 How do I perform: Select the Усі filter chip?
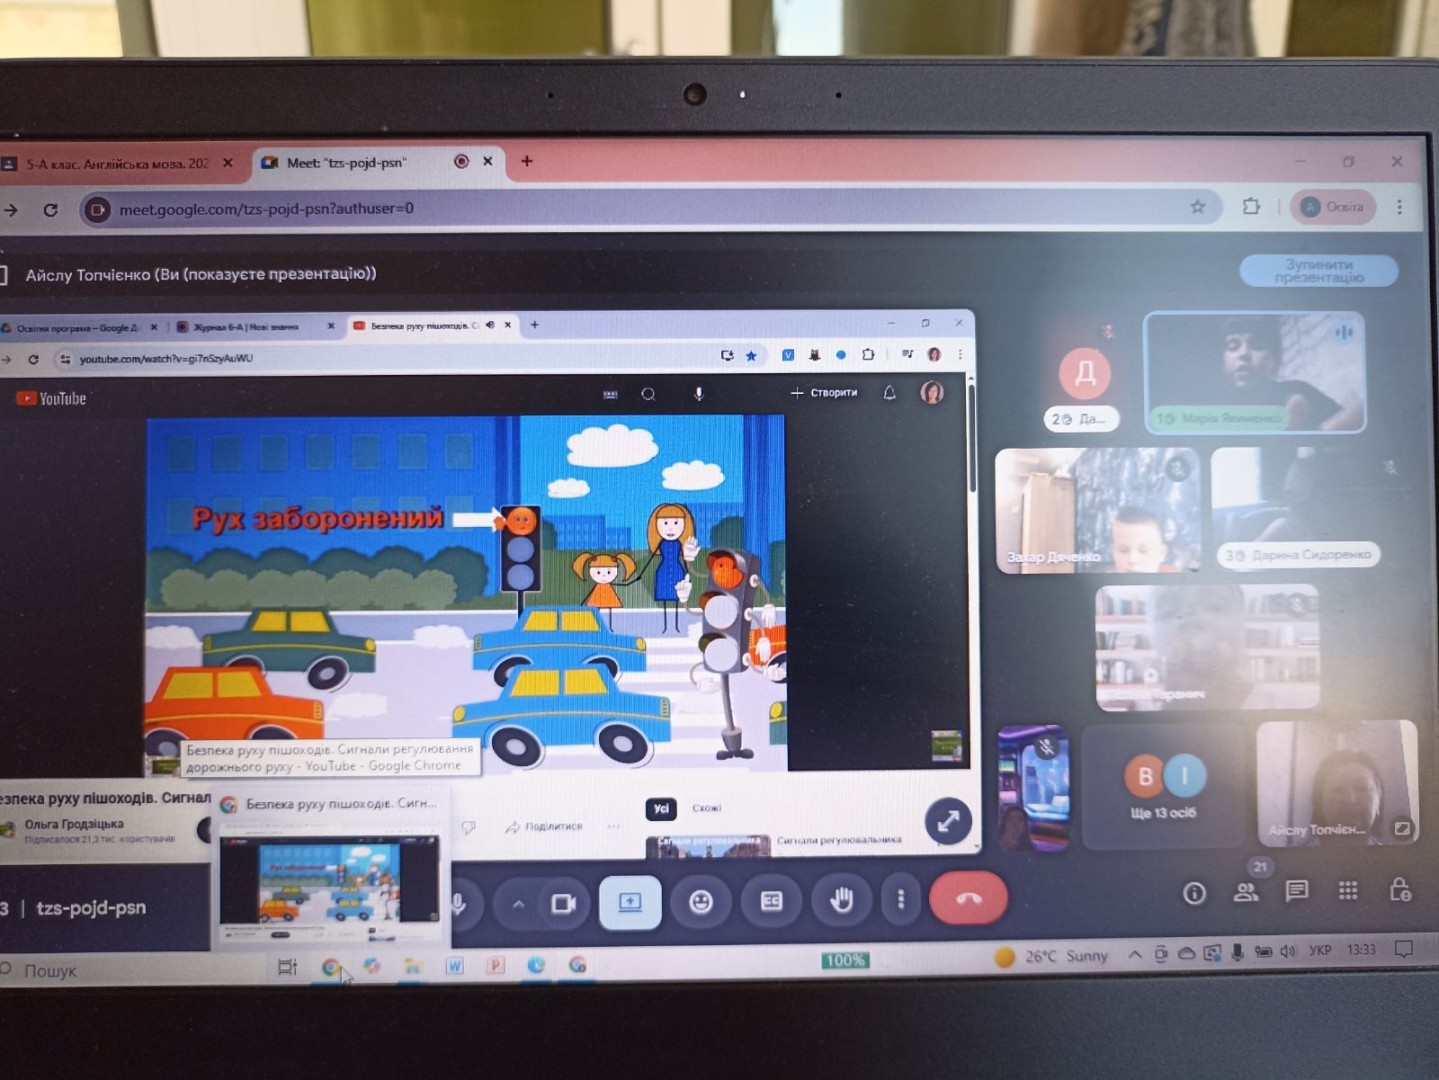pos(661,808)
